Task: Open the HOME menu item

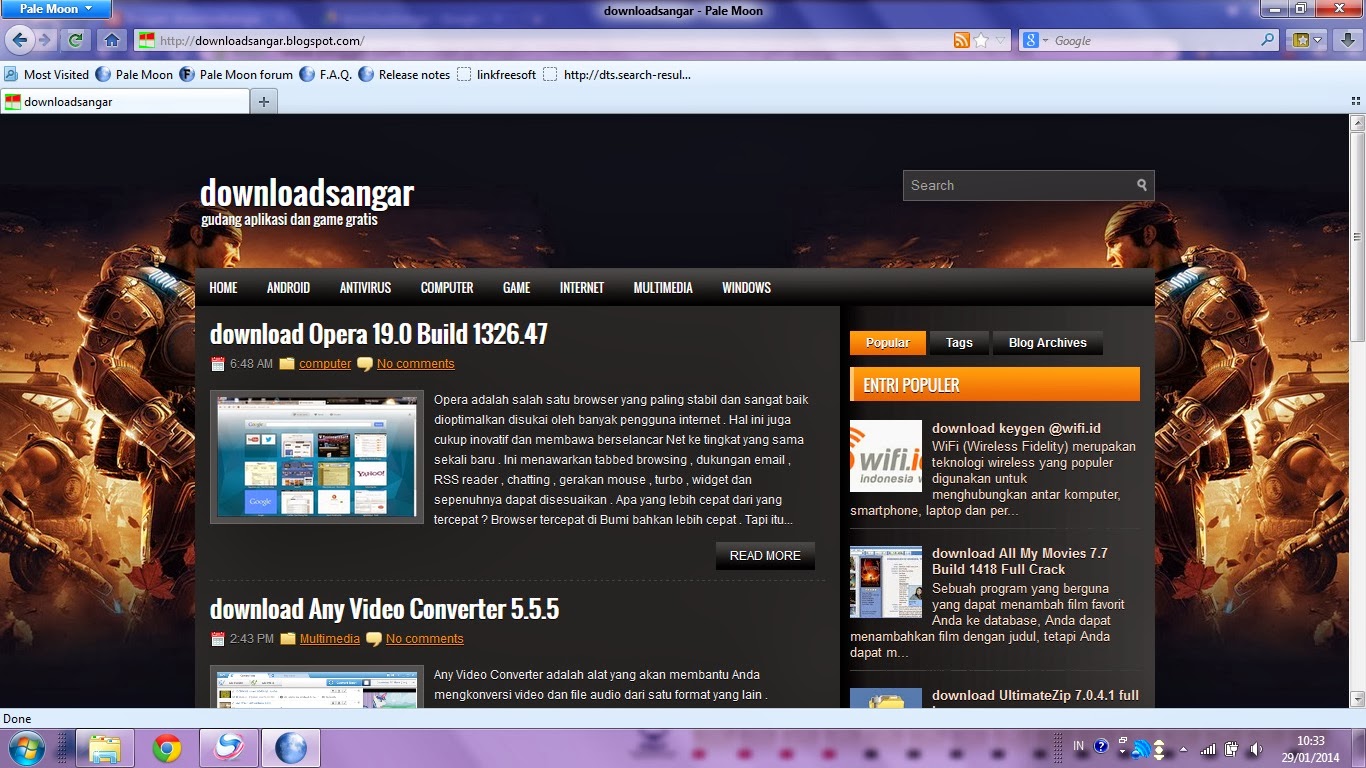Action: (x=223, y=288)
